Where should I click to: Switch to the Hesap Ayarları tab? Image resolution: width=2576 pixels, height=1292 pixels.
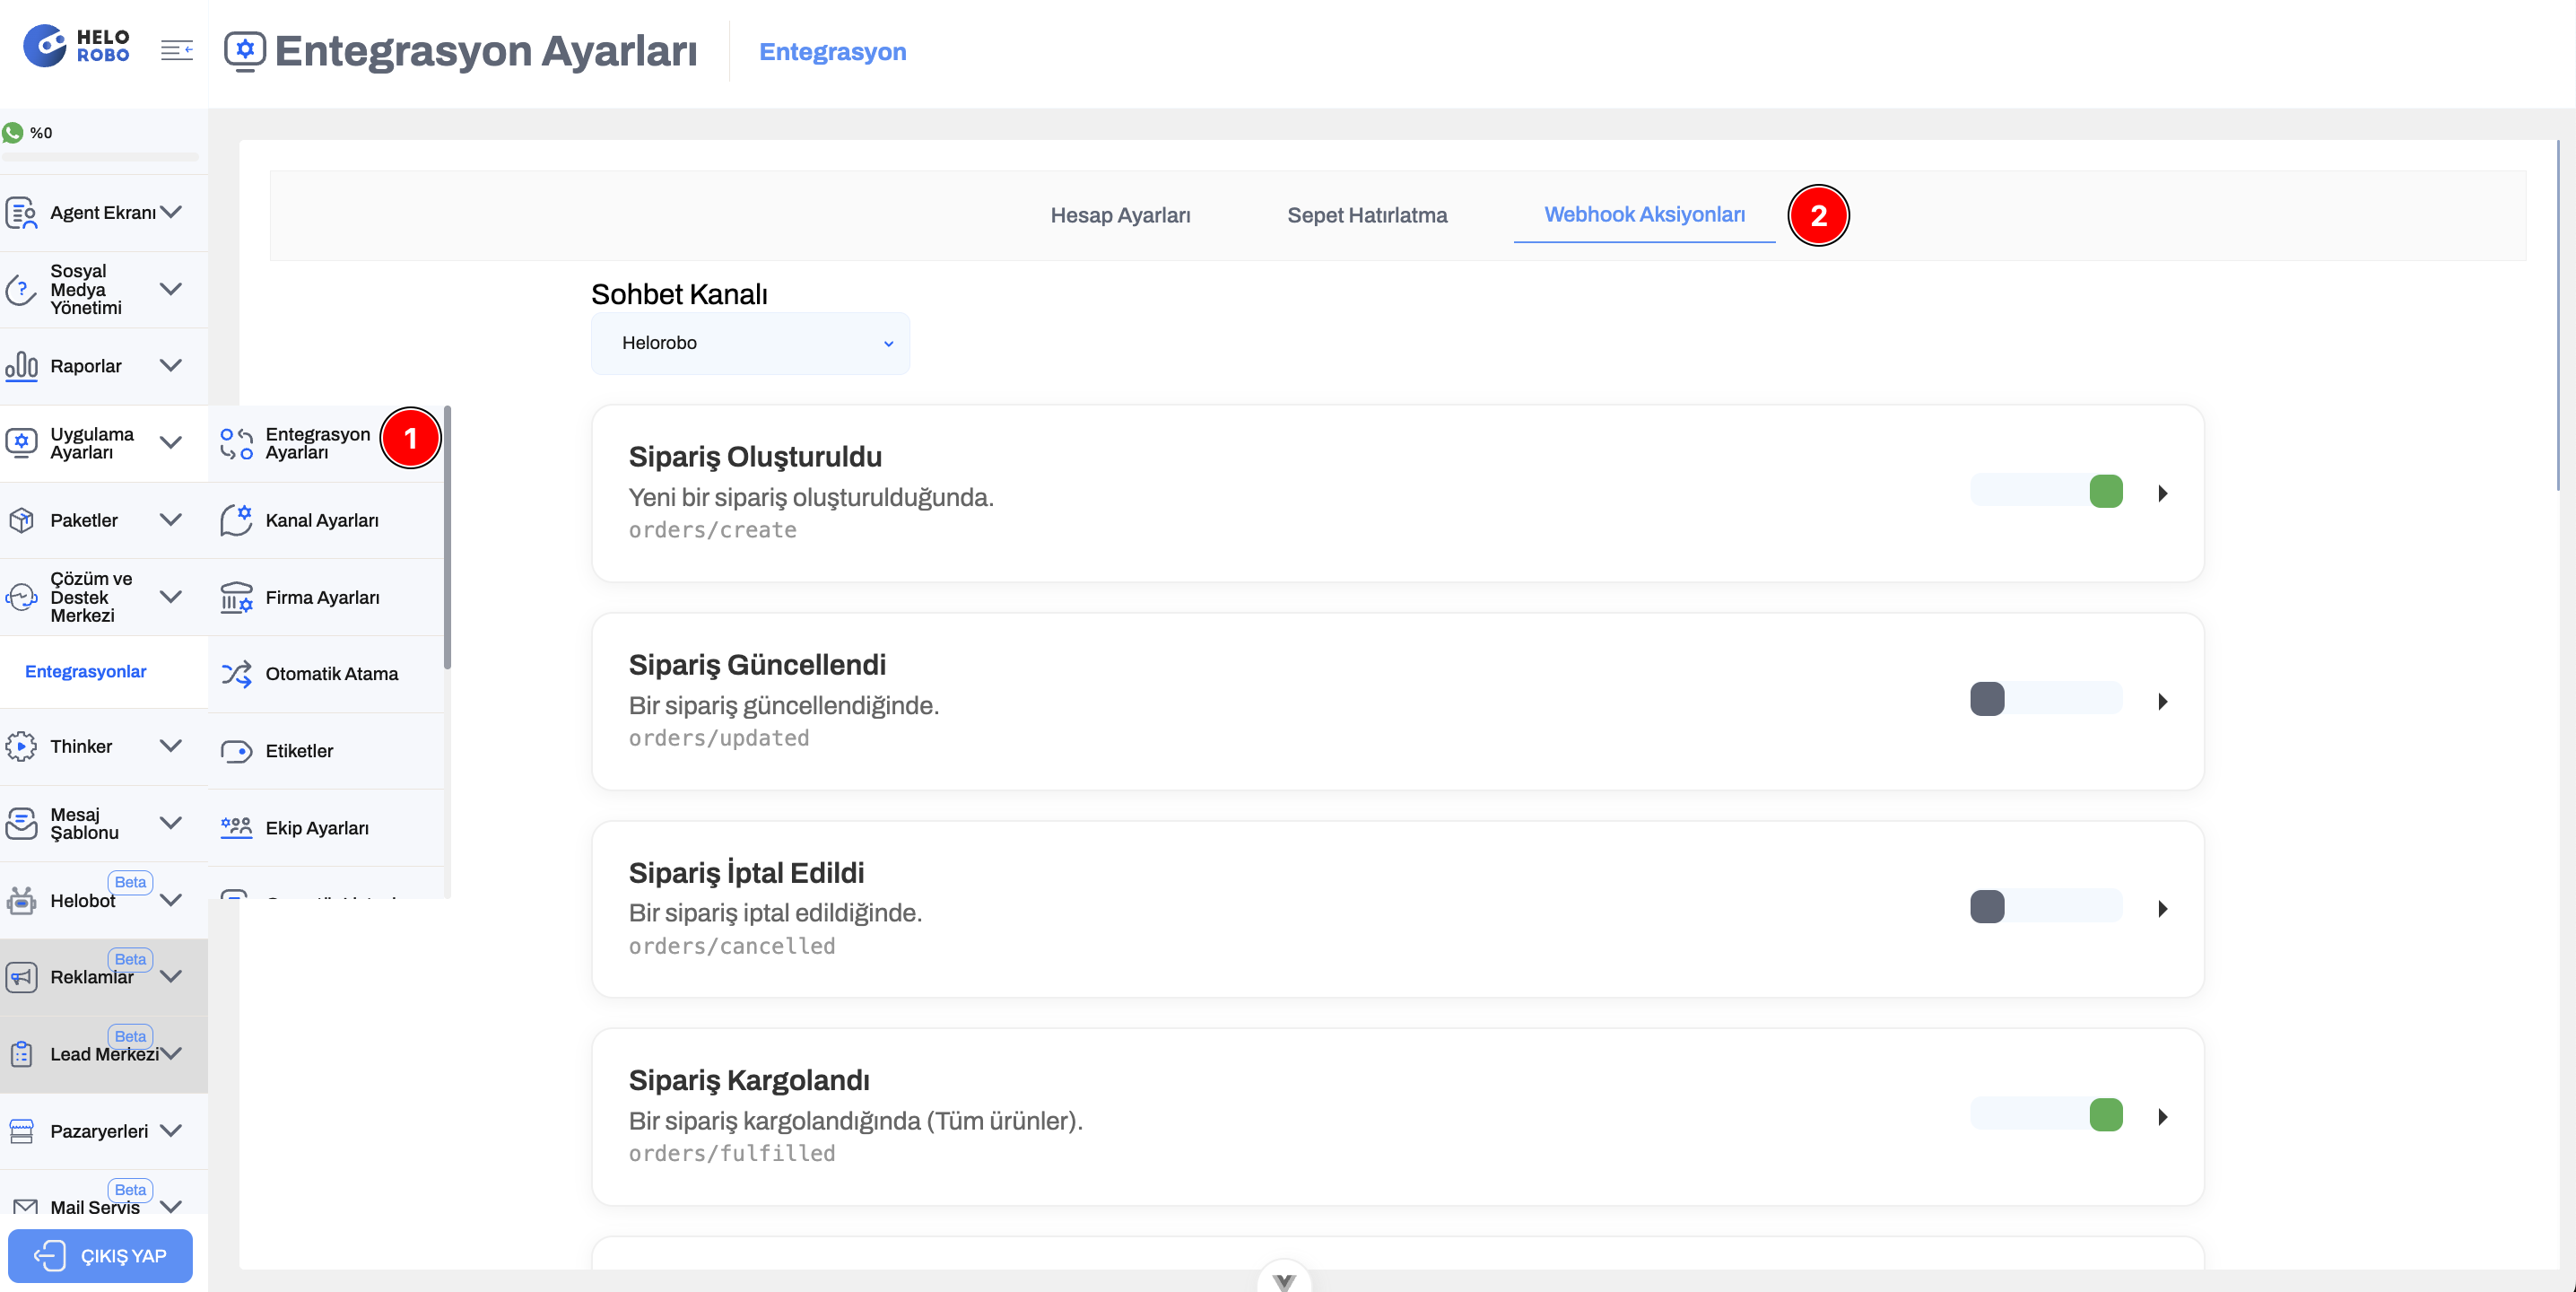pos(1120,215)
